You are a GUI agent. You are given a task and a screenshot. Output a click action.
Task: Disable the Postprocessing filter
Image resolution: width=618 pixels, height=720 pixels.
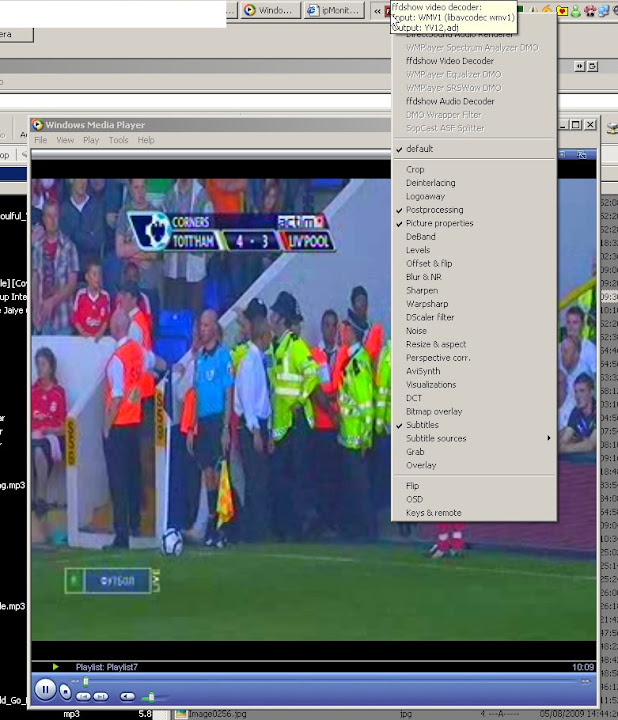tap(474, 210)
